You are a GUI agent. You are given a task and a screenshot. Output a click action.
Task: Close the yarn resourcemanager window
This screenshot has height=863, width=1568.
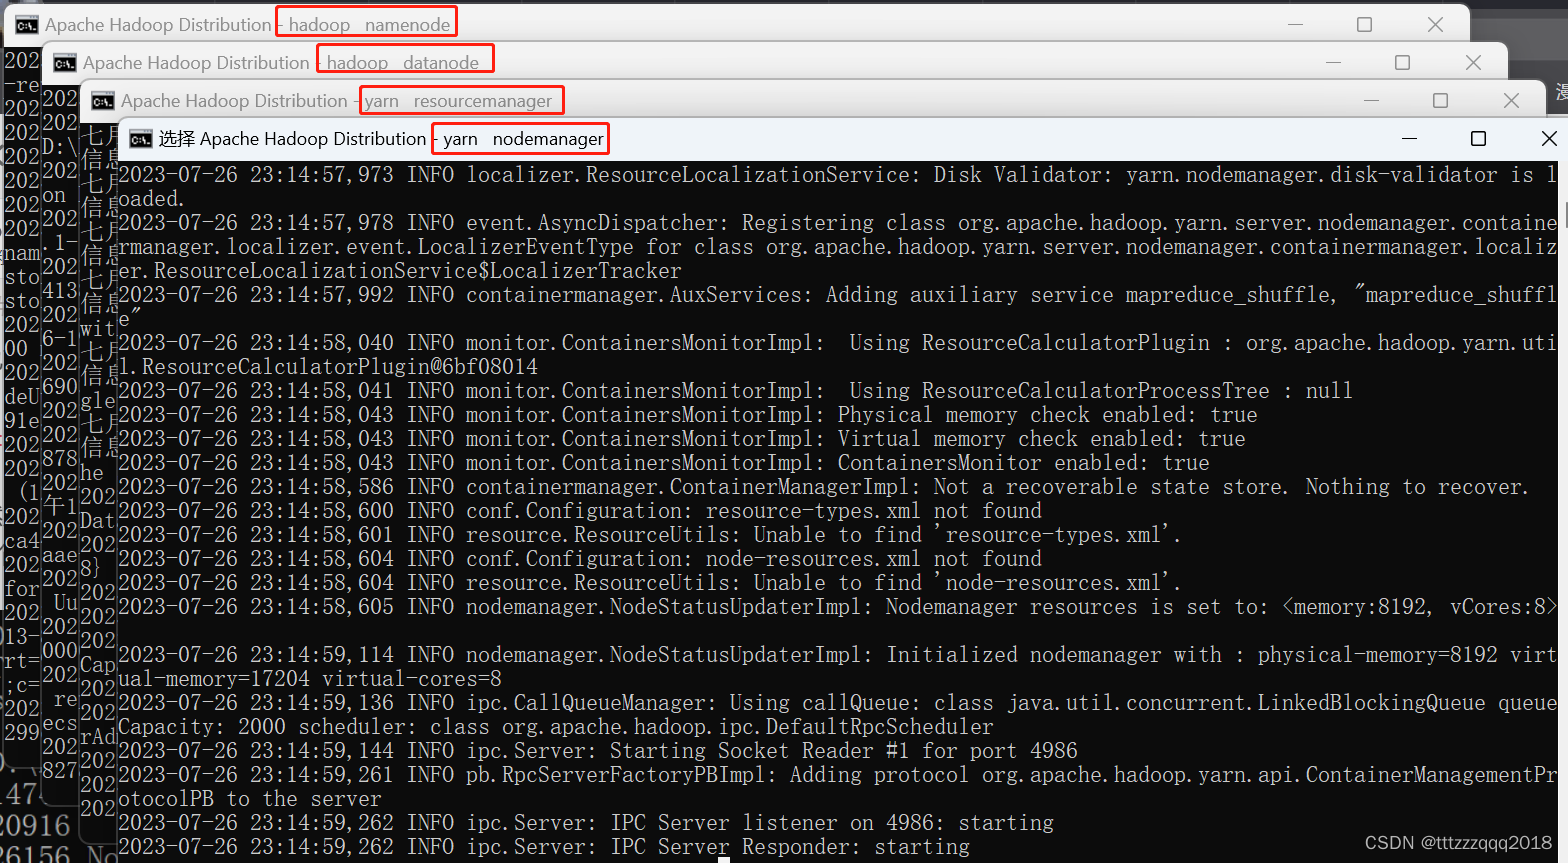1511,100
